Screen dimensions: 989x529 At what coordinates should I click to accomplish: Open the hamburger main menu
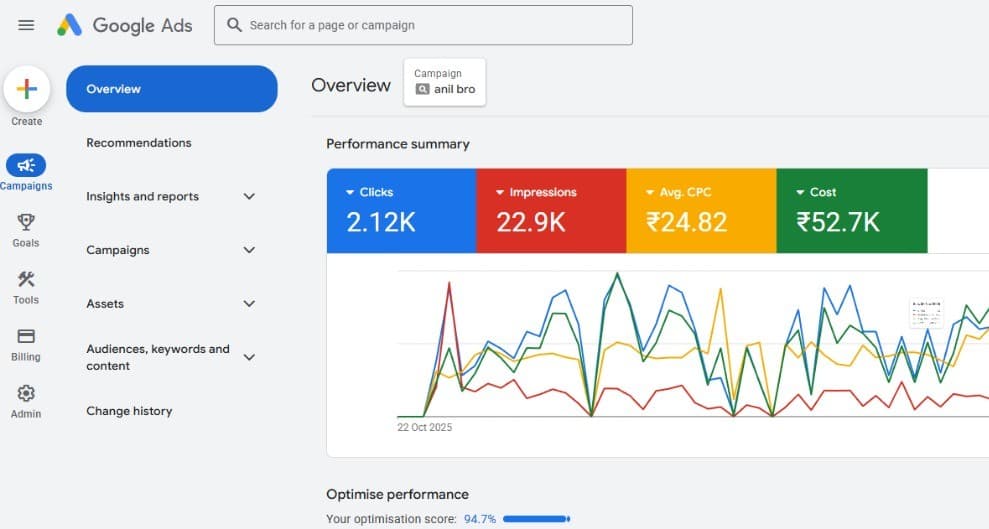click(x=26, y=25)
